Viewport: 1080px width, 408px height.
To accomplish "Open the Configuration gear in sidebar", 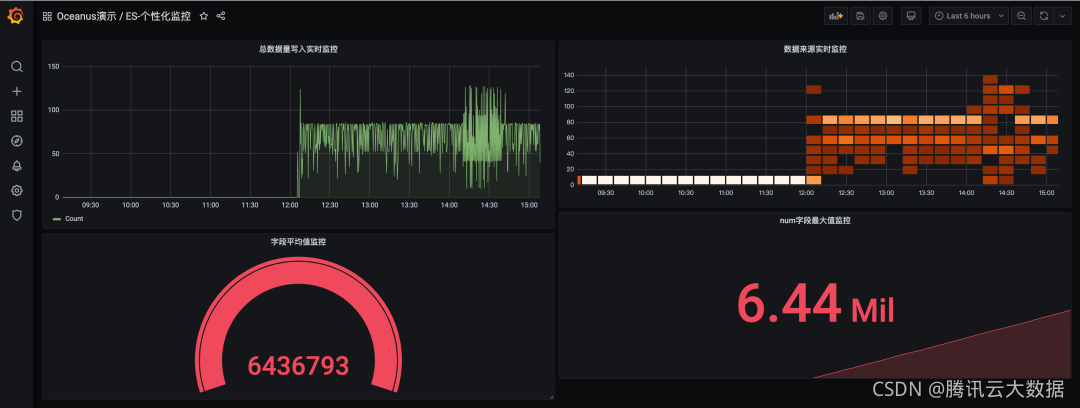I will [17, 191].
